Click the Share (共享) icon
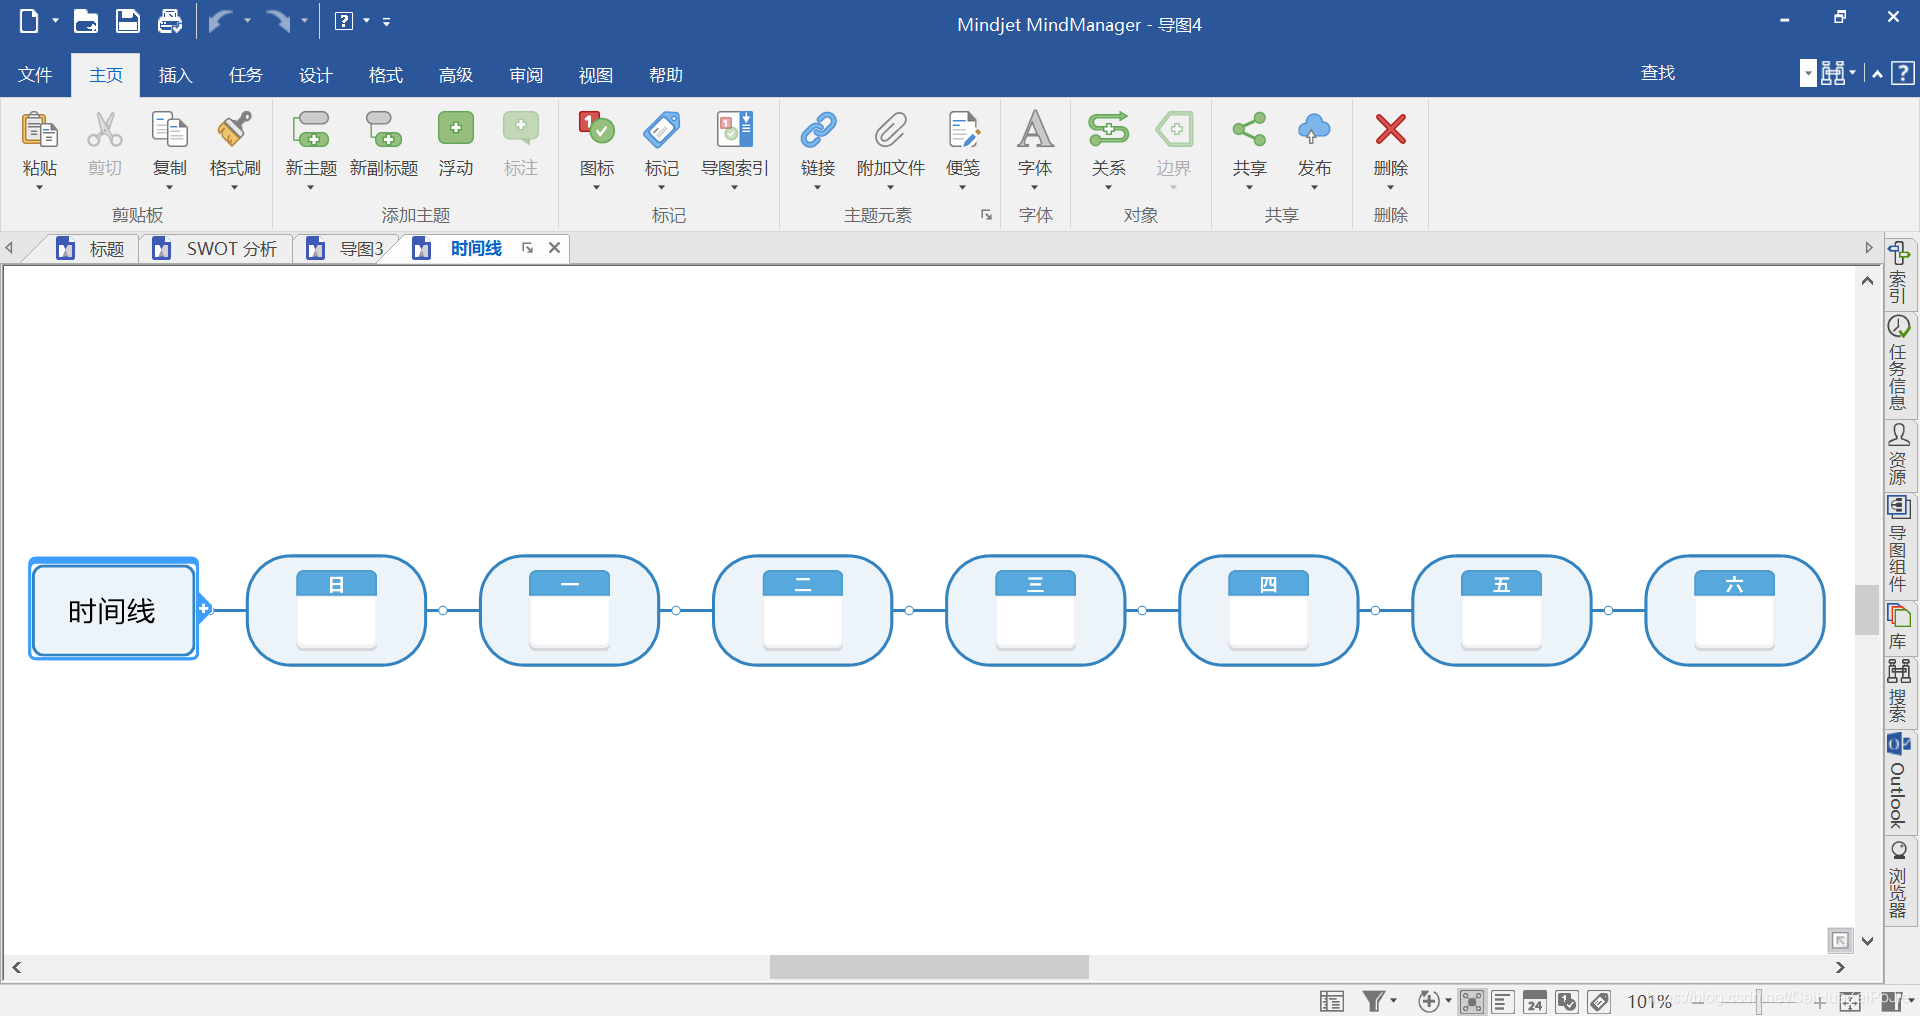Viewport: 1920px width, 1016px height. point(1249,130)
